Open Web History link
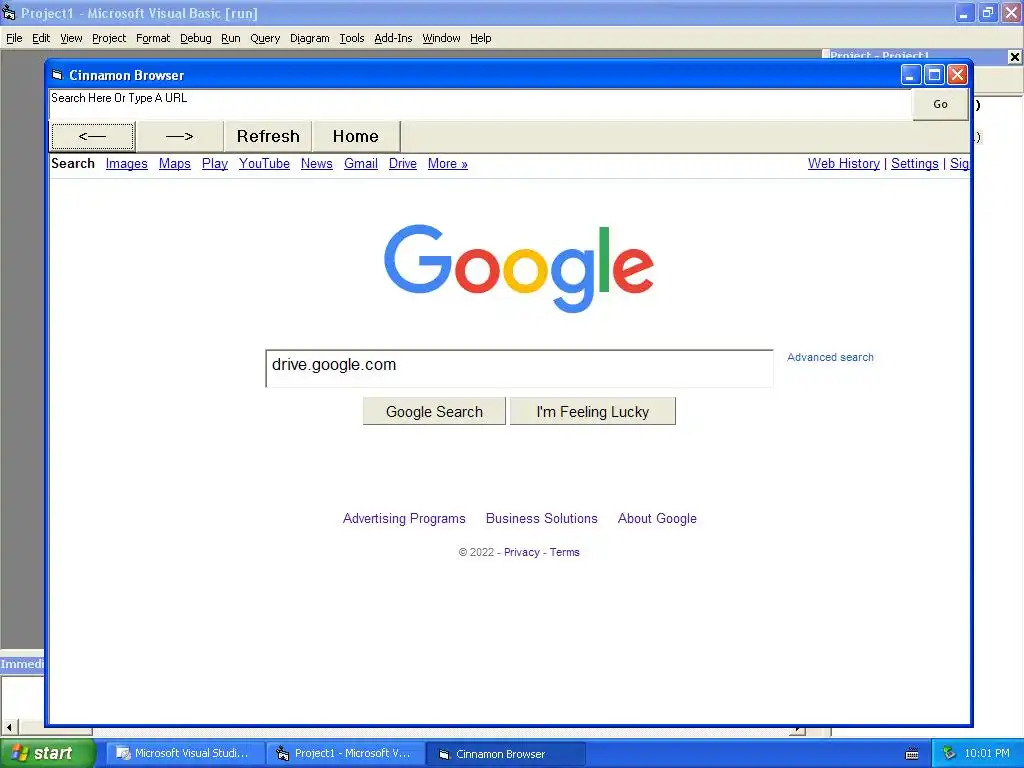Image resolution: width=1024 pixels, height=768 pixels. coord(843,164)
